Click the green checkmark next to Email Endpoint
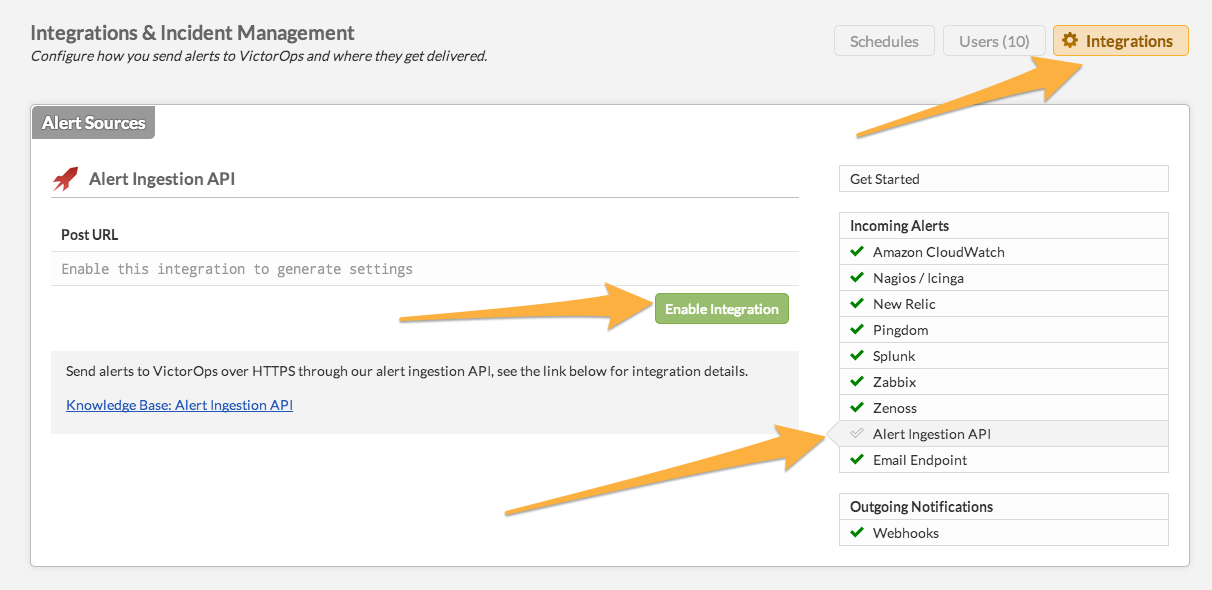The width and height of the screenshot is (1212, 590). (x=856, y=459)
